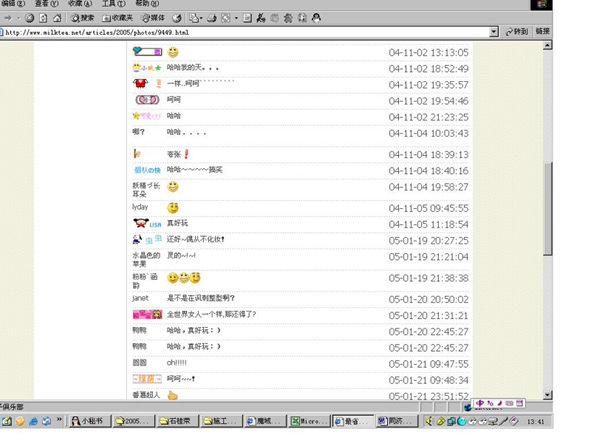This screenshot has width=591, height=443.
Task: Click the Links (链接) toolbar label
Action: 542,31
